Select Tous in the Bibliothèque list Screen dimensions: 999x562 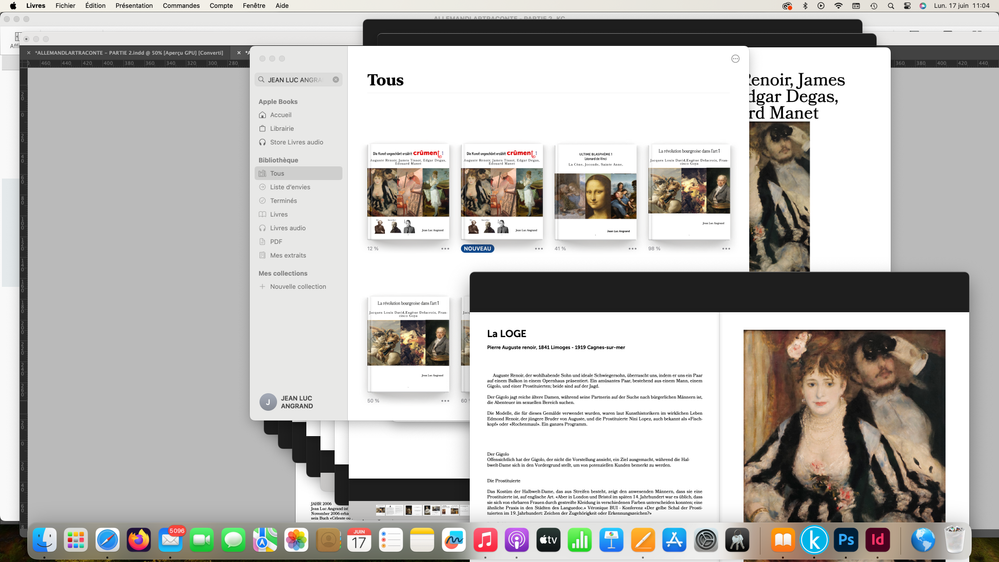(298, 173)
